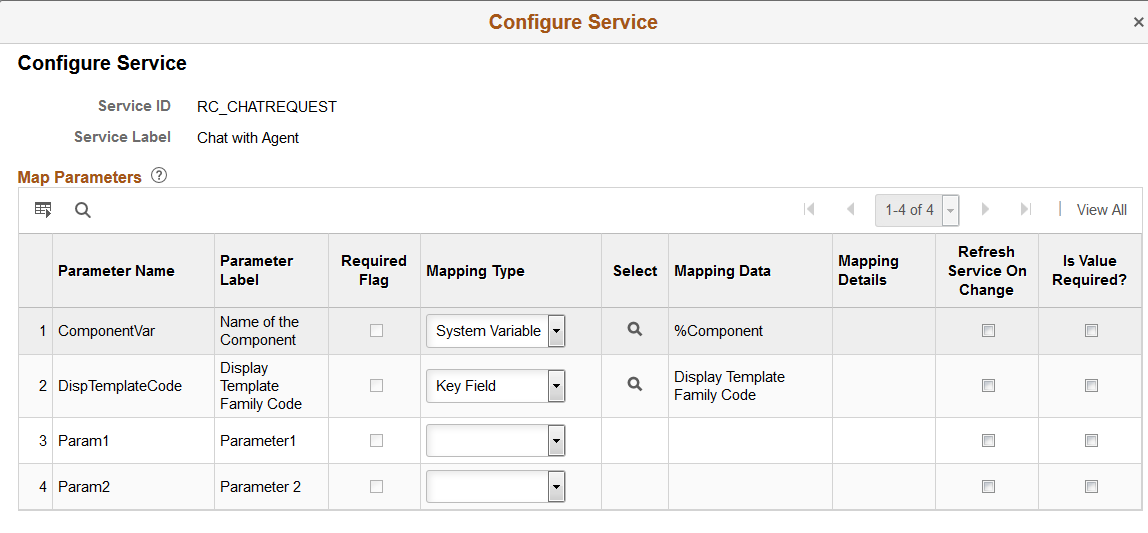
Task: Toggle Refresh Service On Change for ComponentVar
Action: (x=988, y=331)
